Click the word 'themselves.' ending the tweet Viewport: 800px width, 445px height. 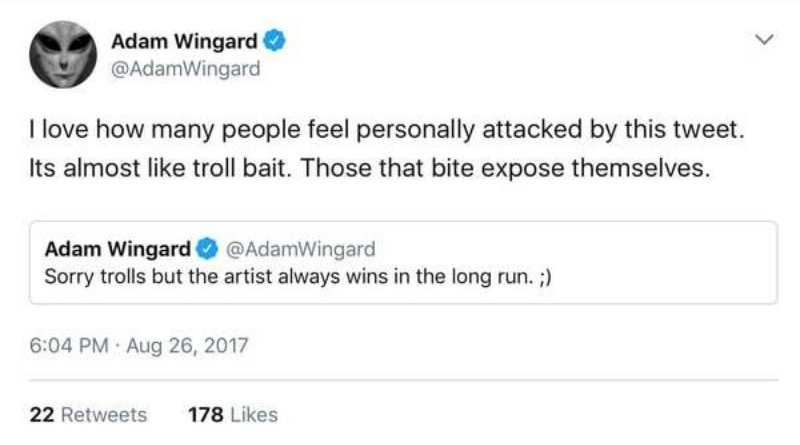coord(640,168)
